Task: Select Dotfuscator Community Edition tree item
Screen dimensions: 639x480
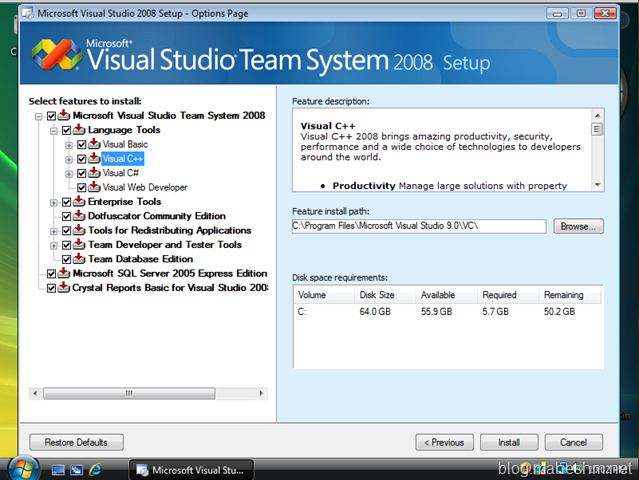Action: point(157,216)
